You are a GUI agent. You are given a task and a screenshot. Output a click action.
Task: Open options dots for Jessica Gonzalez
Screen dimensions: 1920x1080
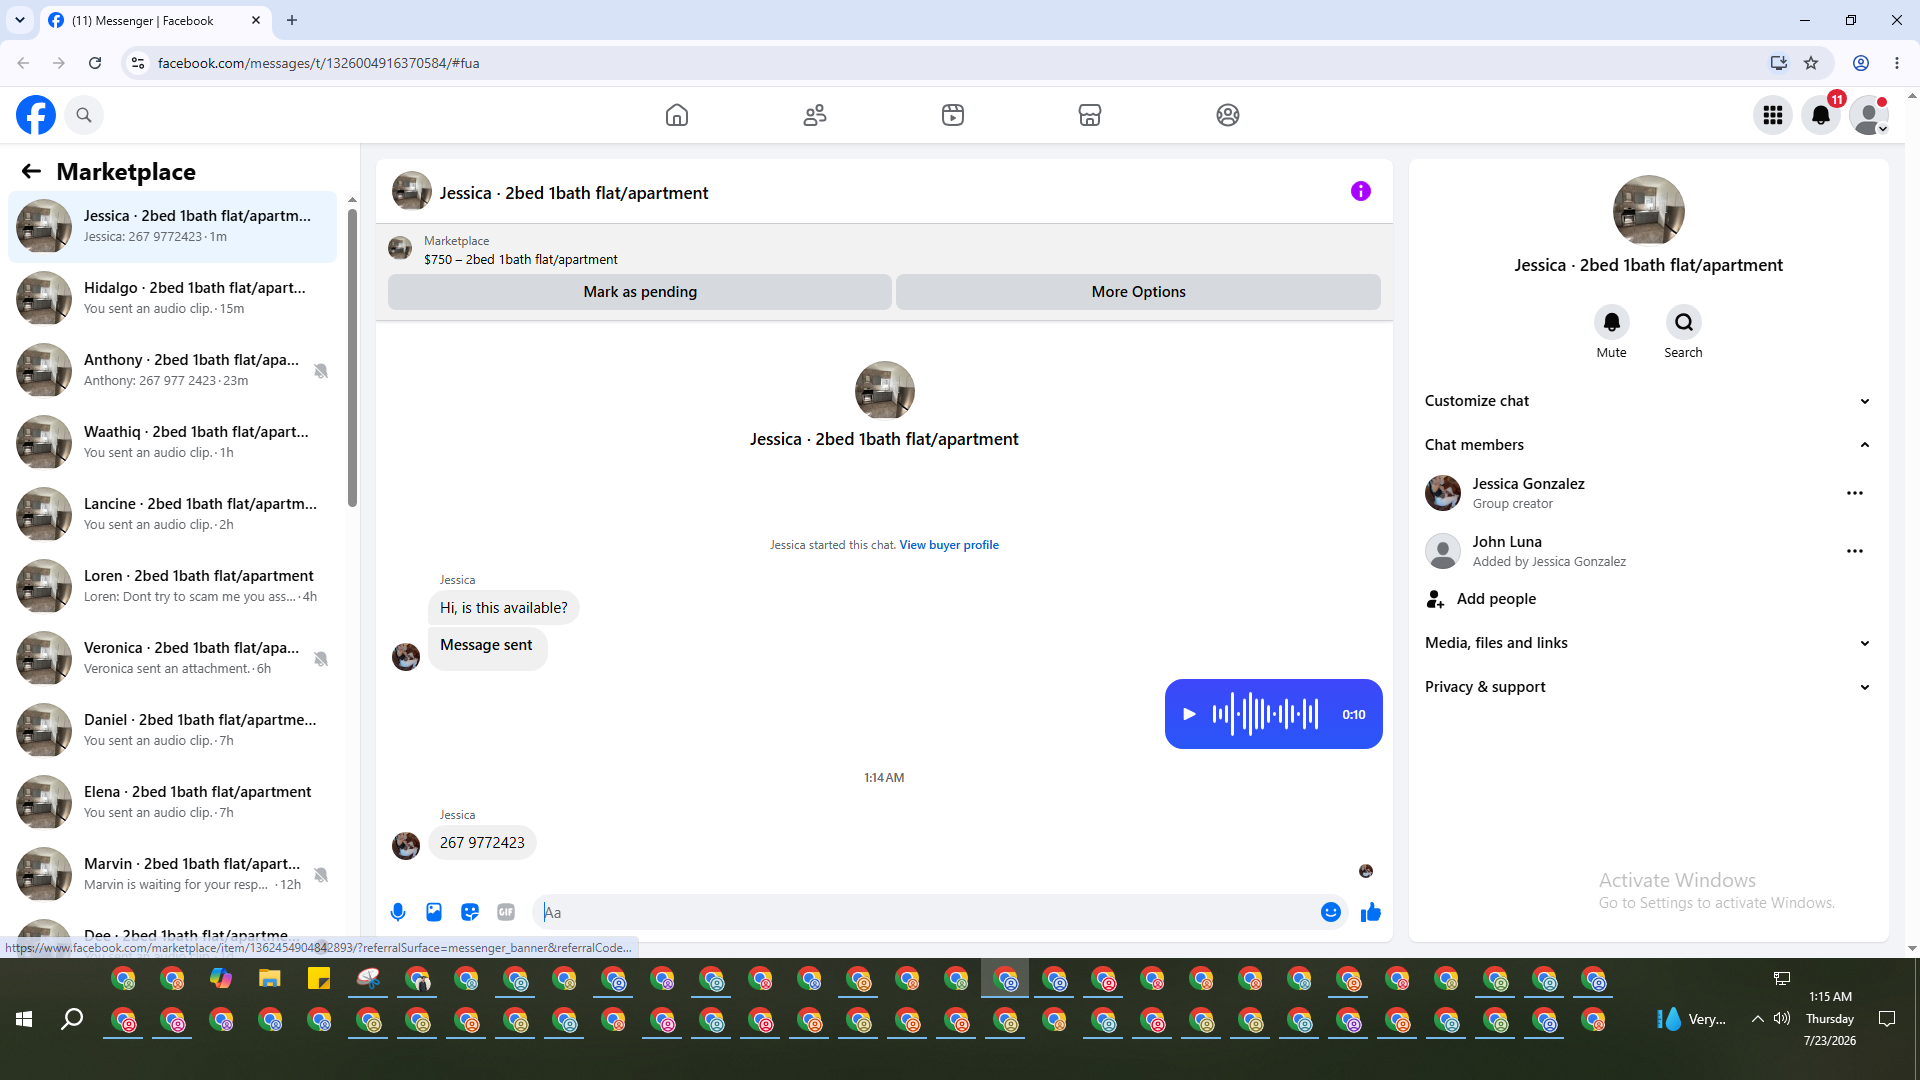[1855, 493]
